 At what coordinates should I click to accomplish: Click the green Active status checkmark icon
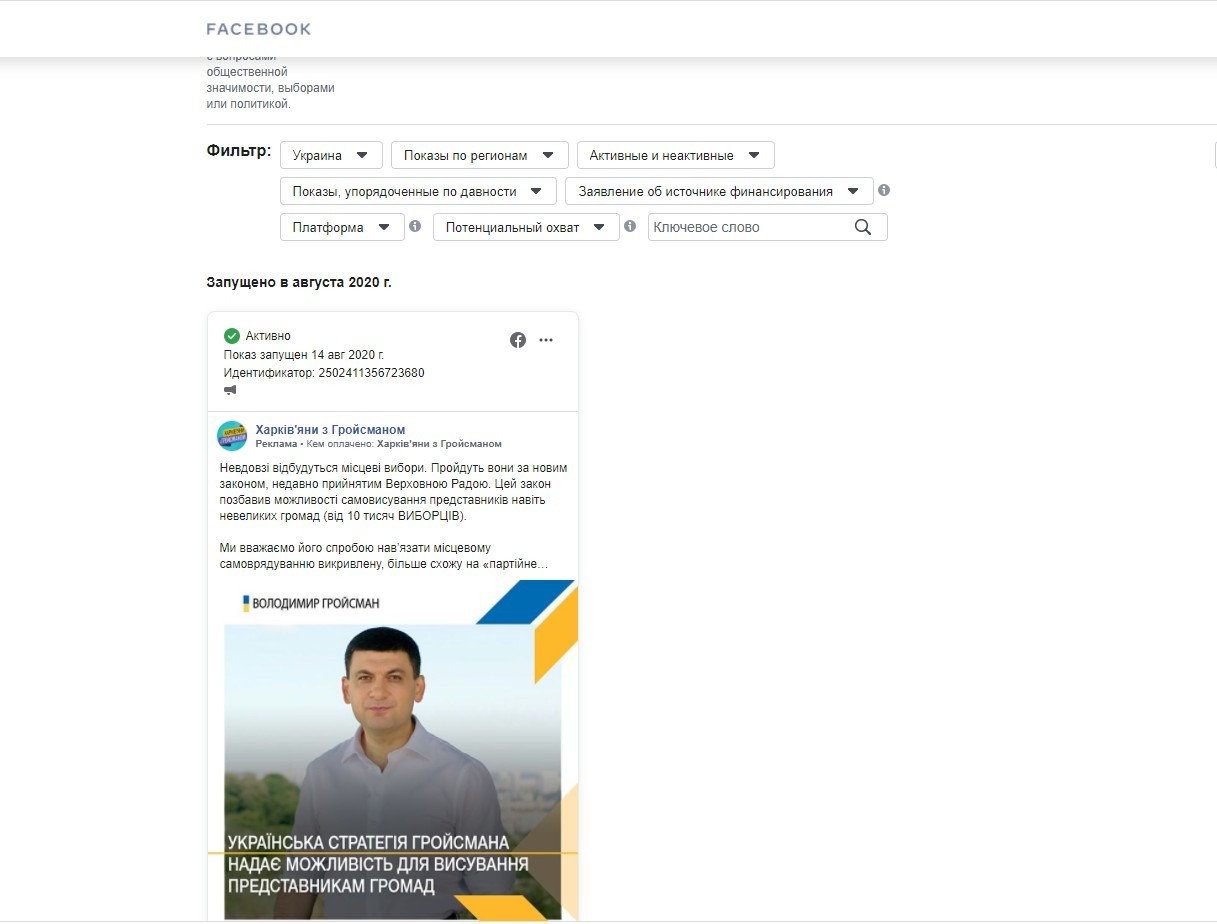(232, 336)
